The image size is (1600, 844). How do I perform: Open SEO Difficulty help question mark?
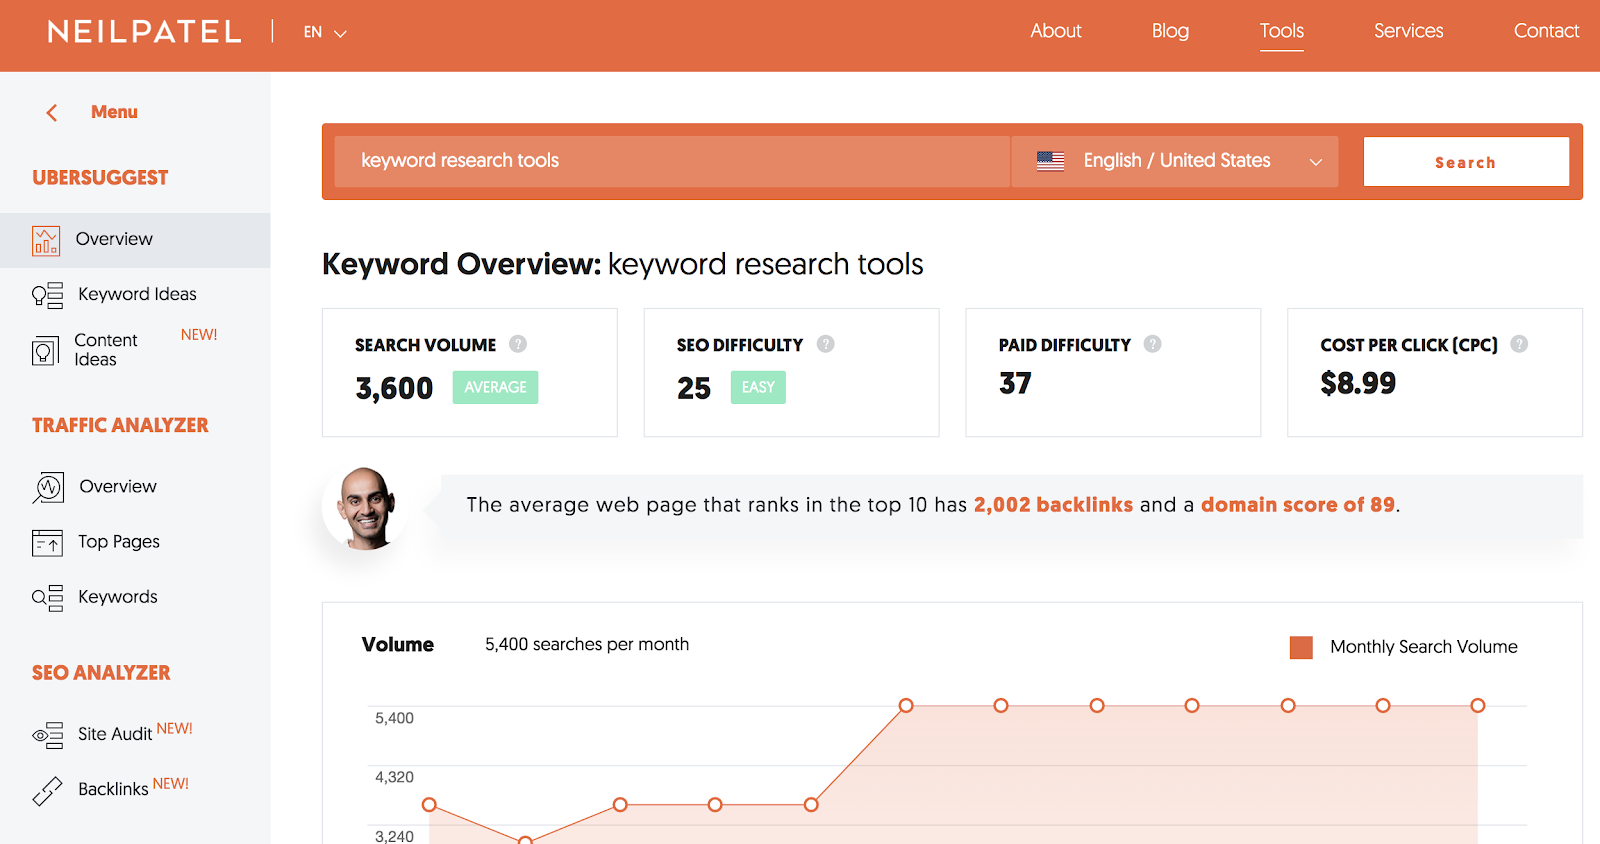[826, 344]
